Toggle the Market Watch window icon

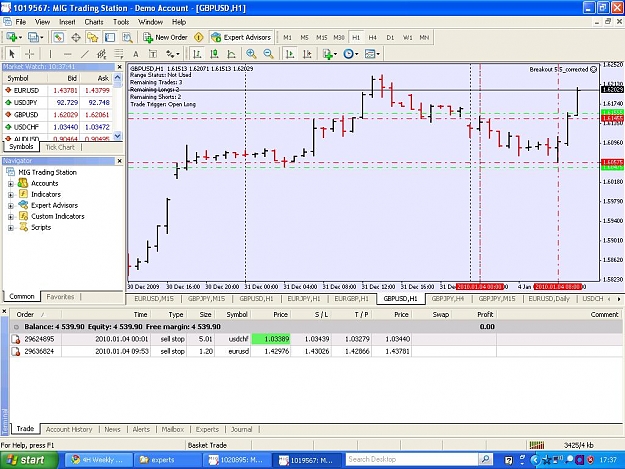click(59, 37)
